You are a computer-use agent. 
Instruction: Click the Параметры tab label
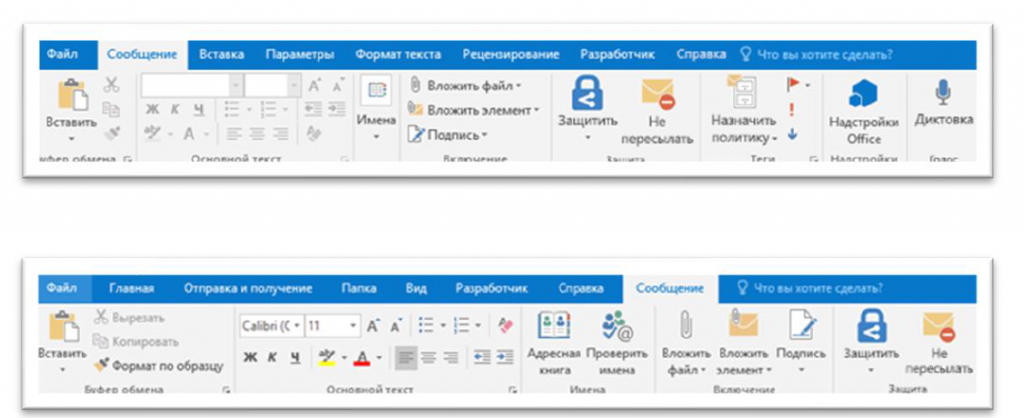[x=300, y=55]
